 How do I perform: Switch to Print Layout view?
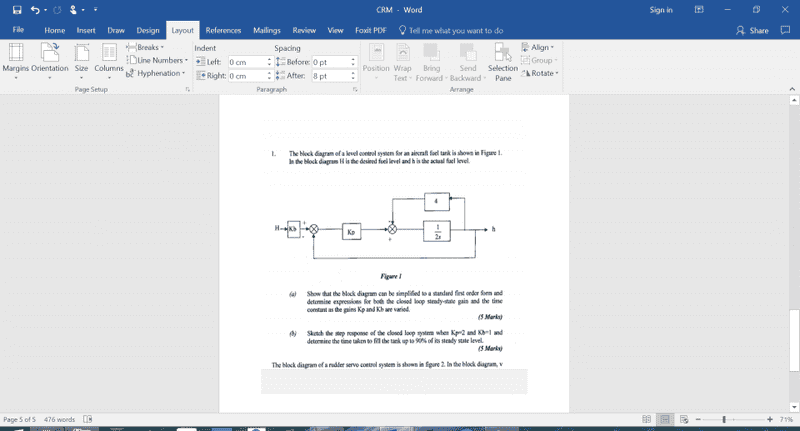coord(665,419)
